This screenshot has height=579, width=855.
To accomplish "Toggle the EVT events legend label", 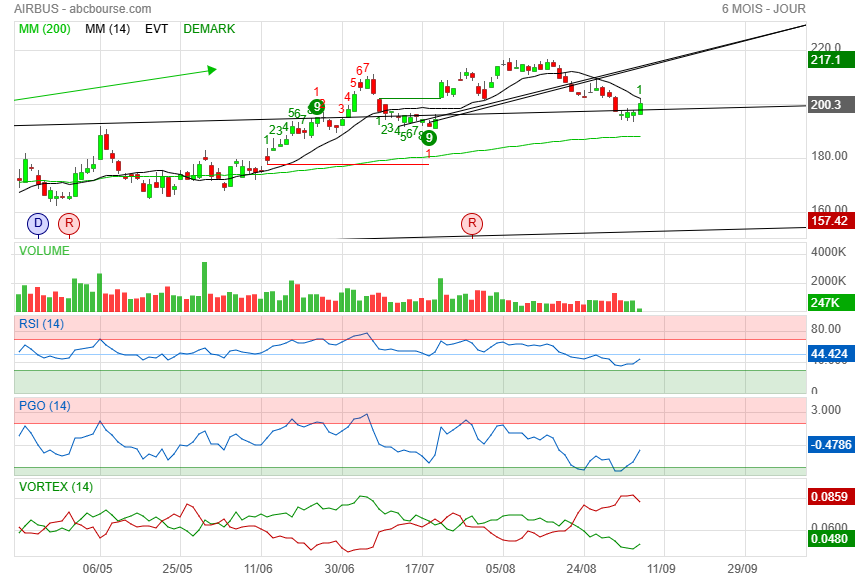I will coord(156,29).
